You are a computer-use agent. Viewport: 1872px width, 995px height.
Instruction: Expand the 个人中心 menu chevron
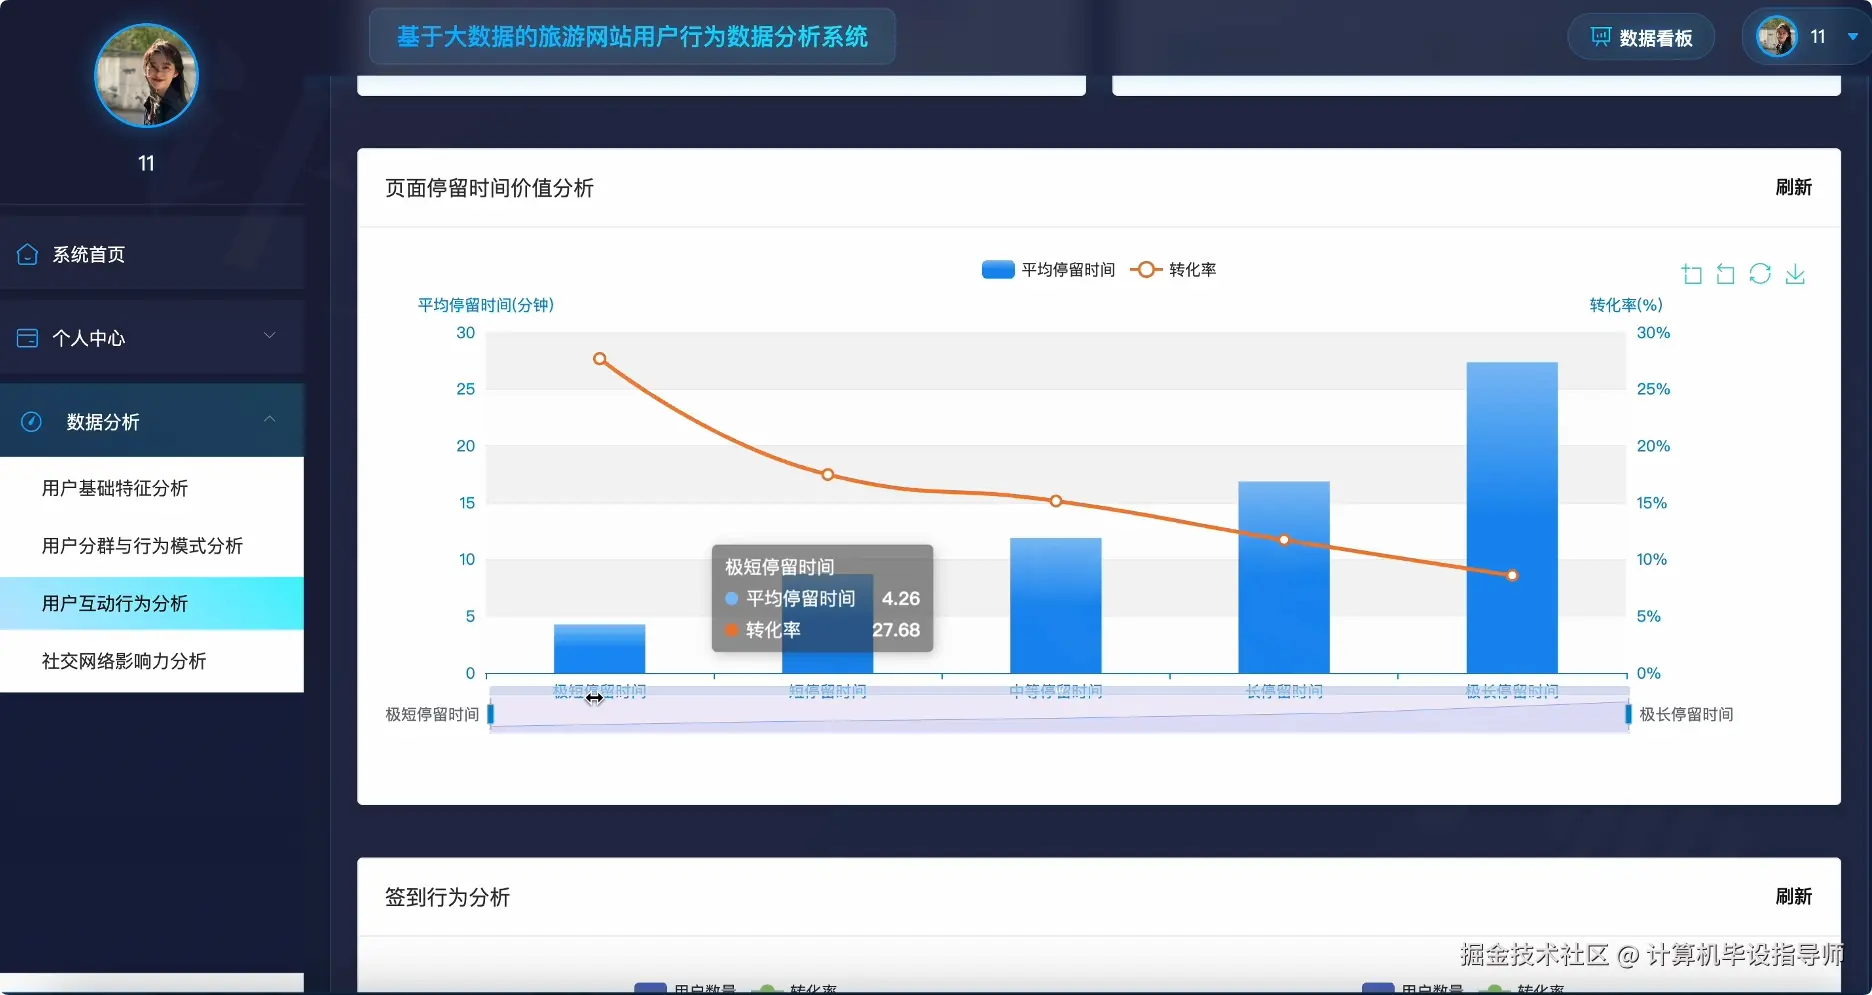pyautogui.click(x=269, y=336)
